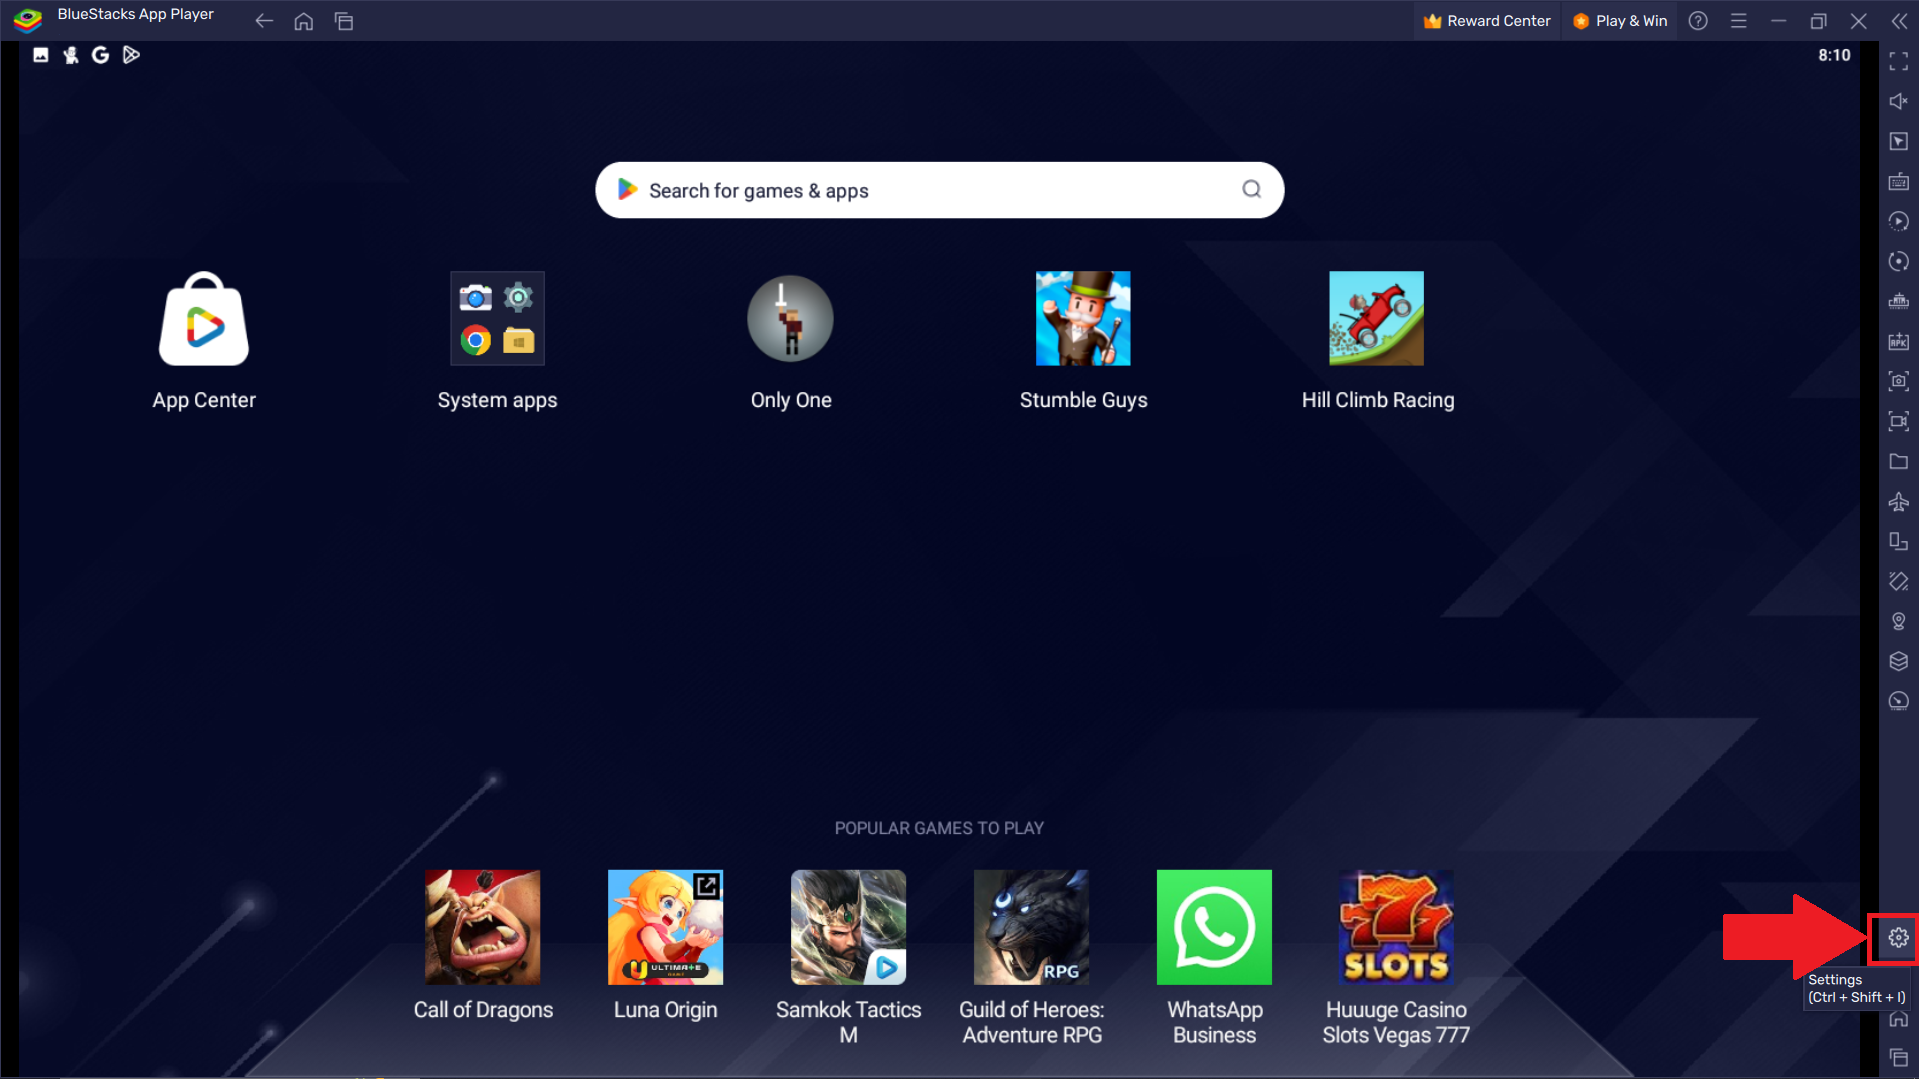
Task: Select the Install APK tool in the sidebar
Action: coord(1898,341)
